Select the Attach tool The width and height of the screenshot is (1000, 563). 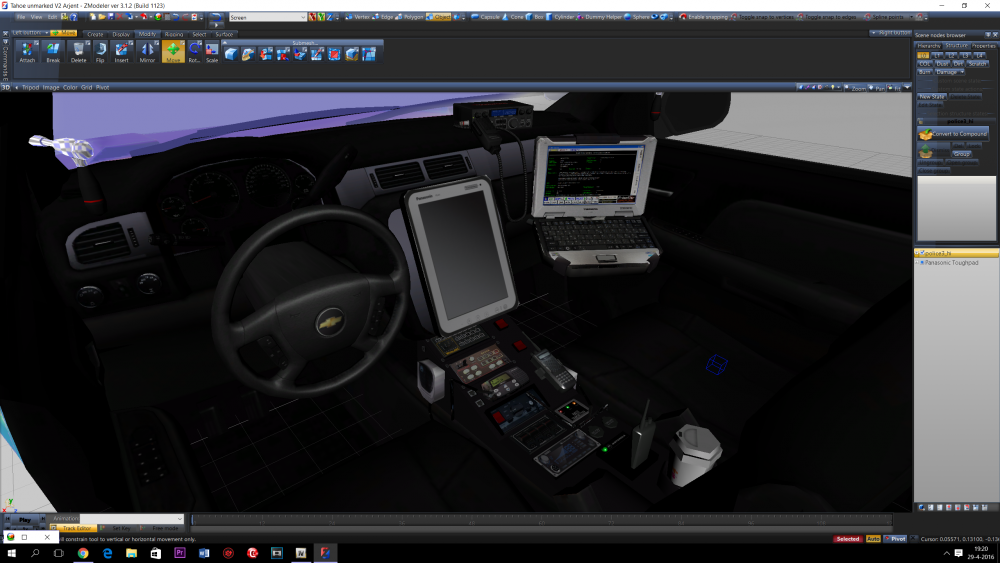coord(27,52)
